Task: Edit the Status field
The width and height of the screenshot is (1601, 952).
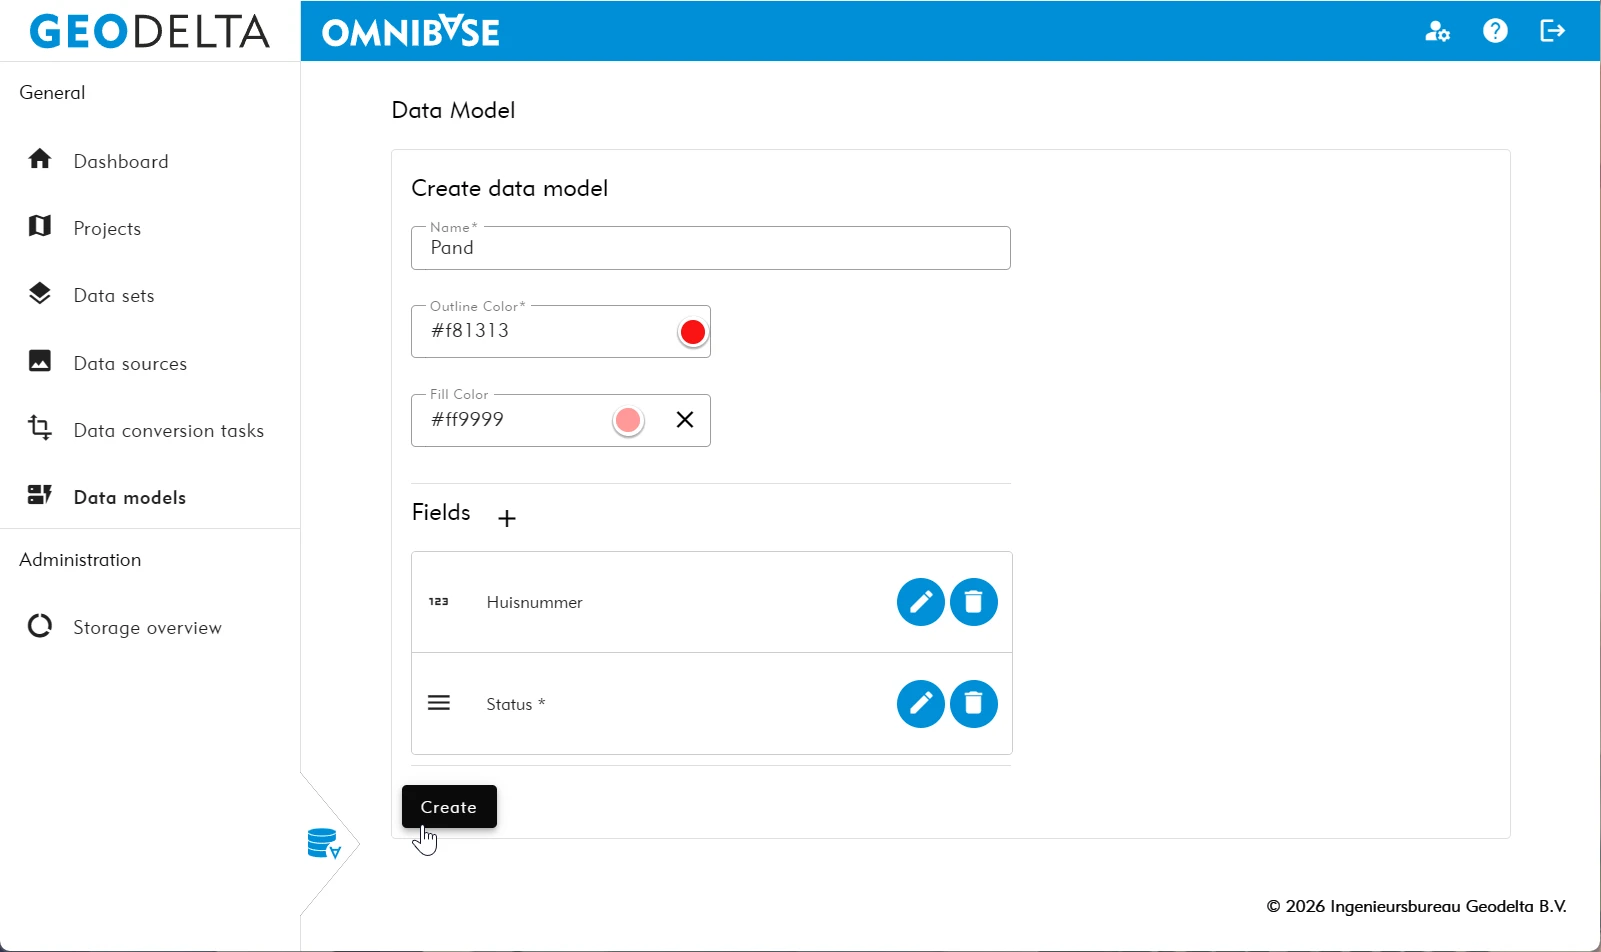Action: coord(920,704)
